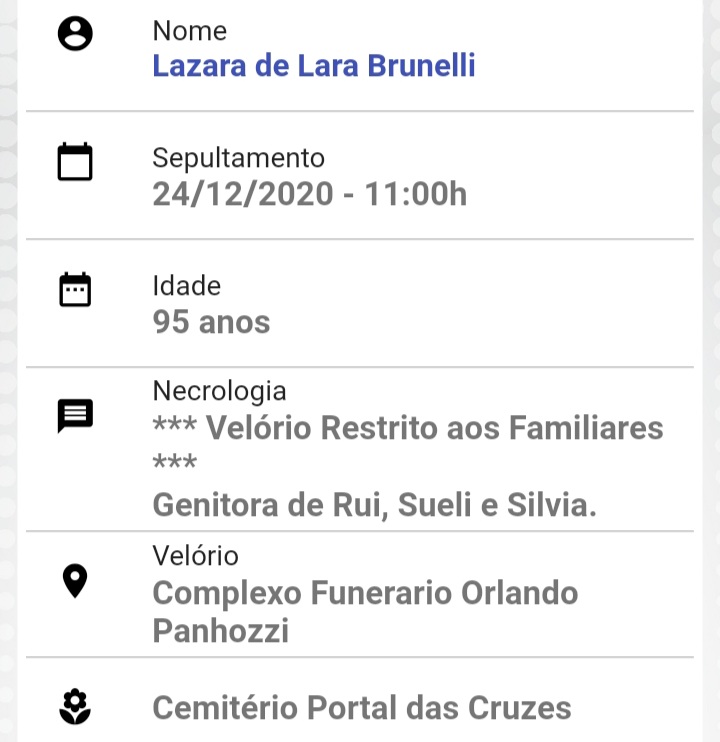The height and width of the screenshot is (742, 720).
Task: Tap the location pin icon beside Velório
Action: coord(75,581)
